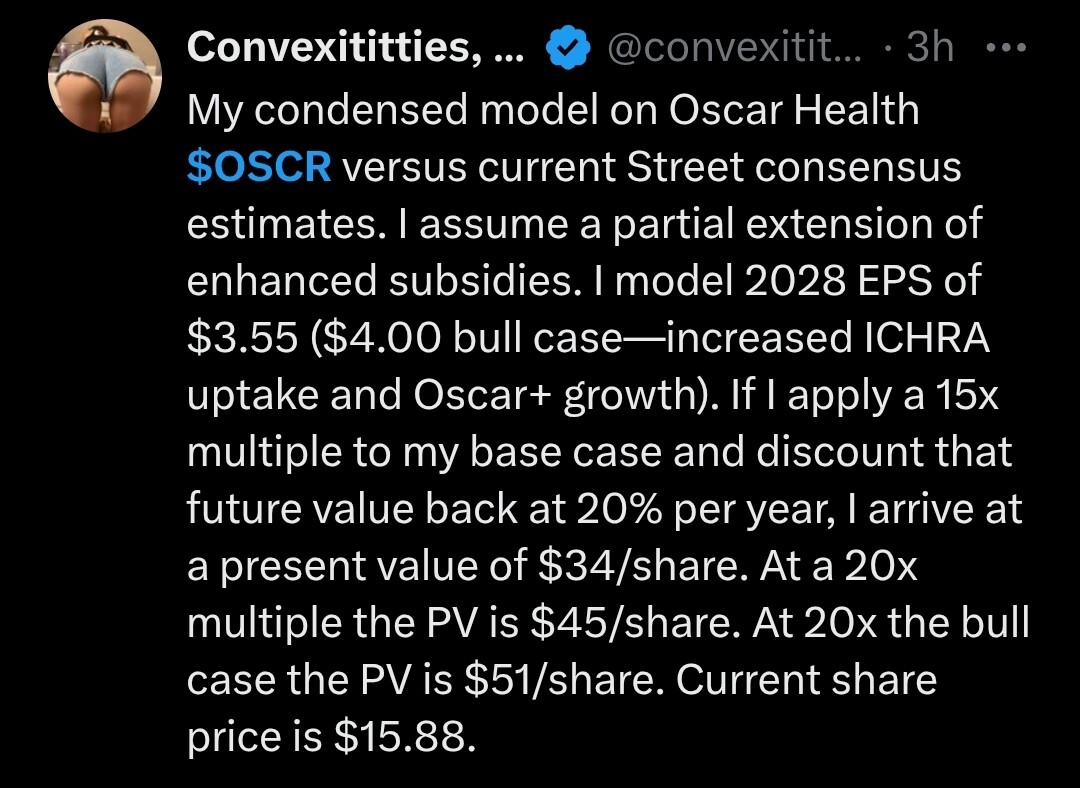
Task: Open the author's bold display name
Action: [x=356, y=48]
